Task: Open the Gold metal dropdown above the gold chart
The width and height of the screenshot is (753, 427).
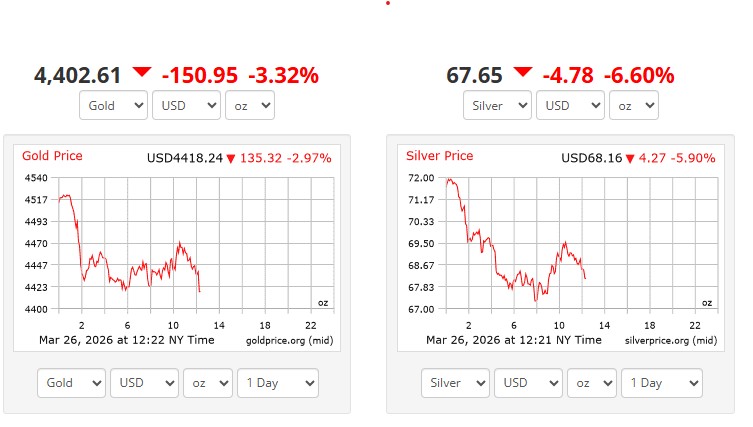Action: 113,105
